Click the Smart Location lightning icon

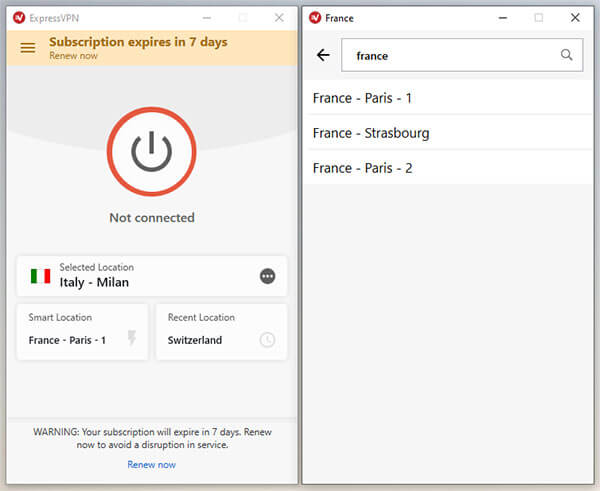(x=132, y=338)
